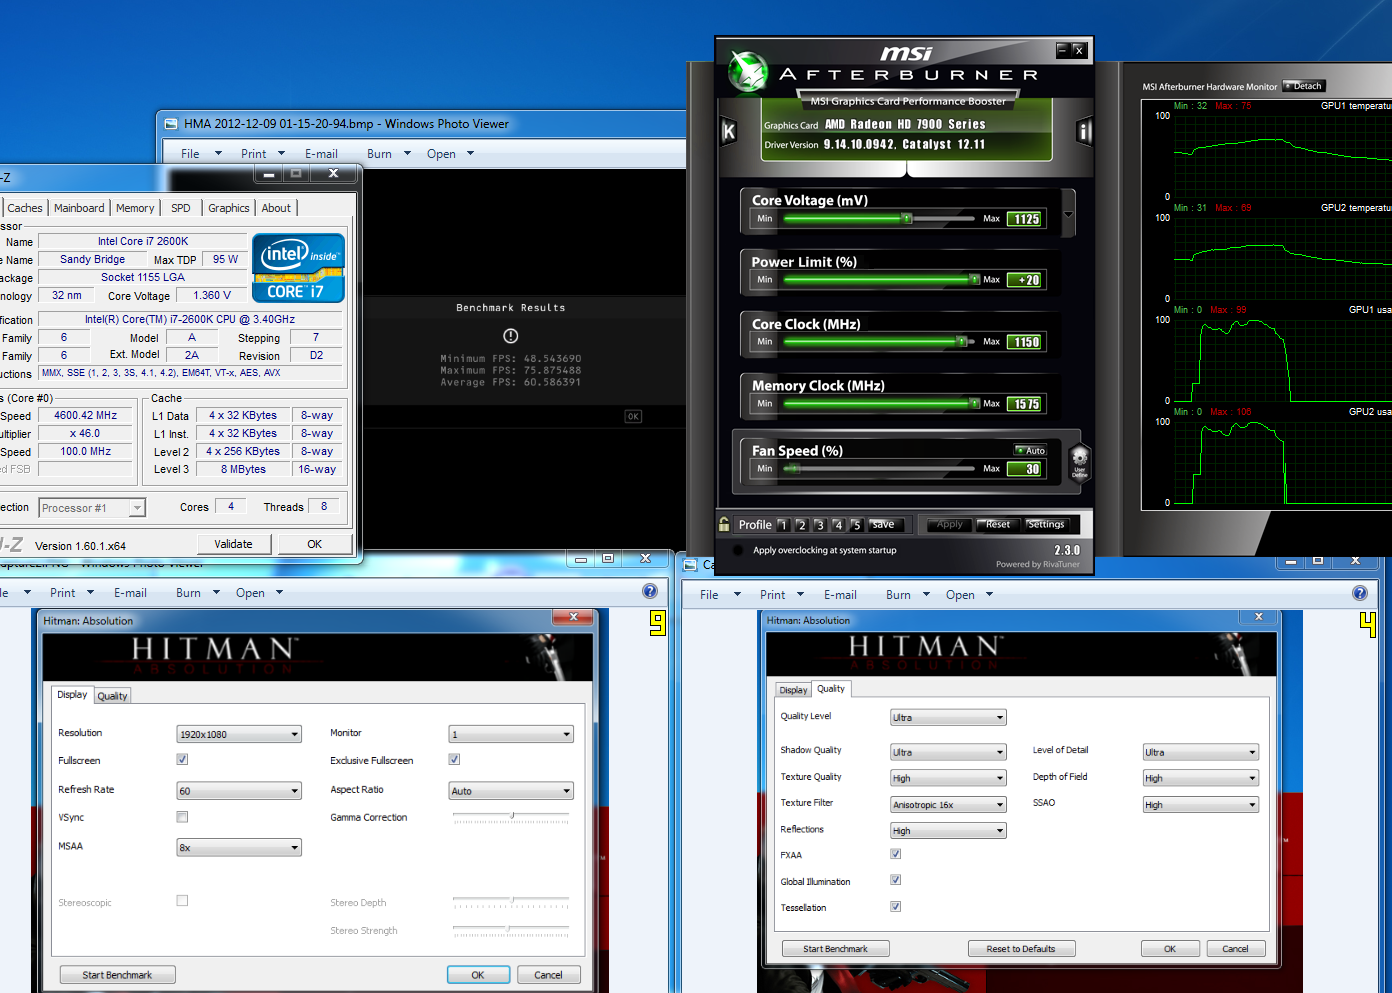The height and width of the screenshot is (993, 1392).
Task: Load Afterburner profile slot 3
Action: coord(820,524)
